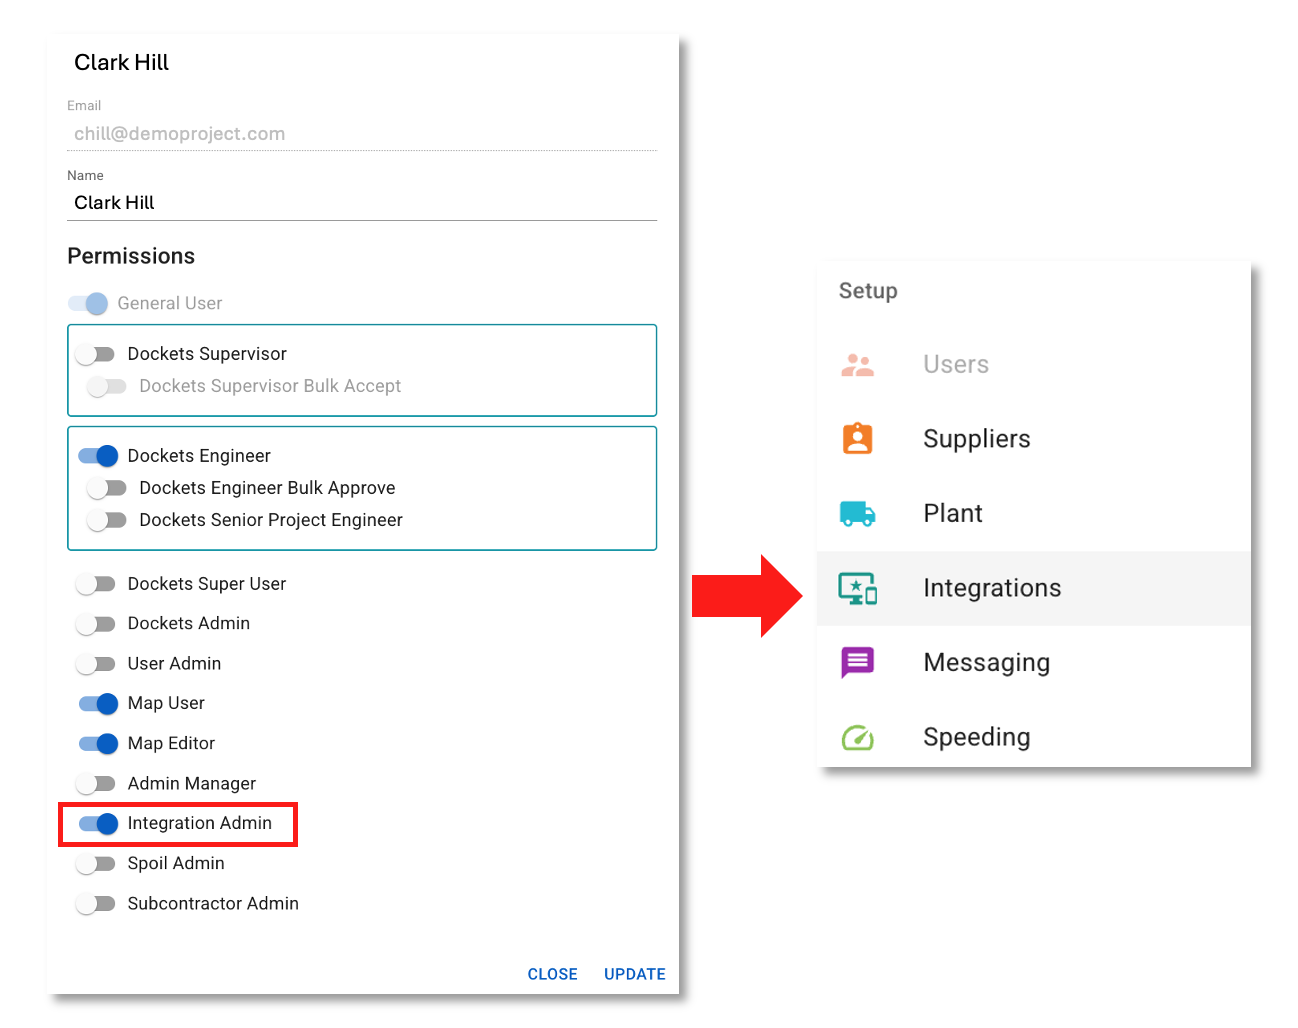Enable Dockets Engineer Bulk Approve switch
The height and width of the screenshot is (1028, 1298).
[106, 488]
